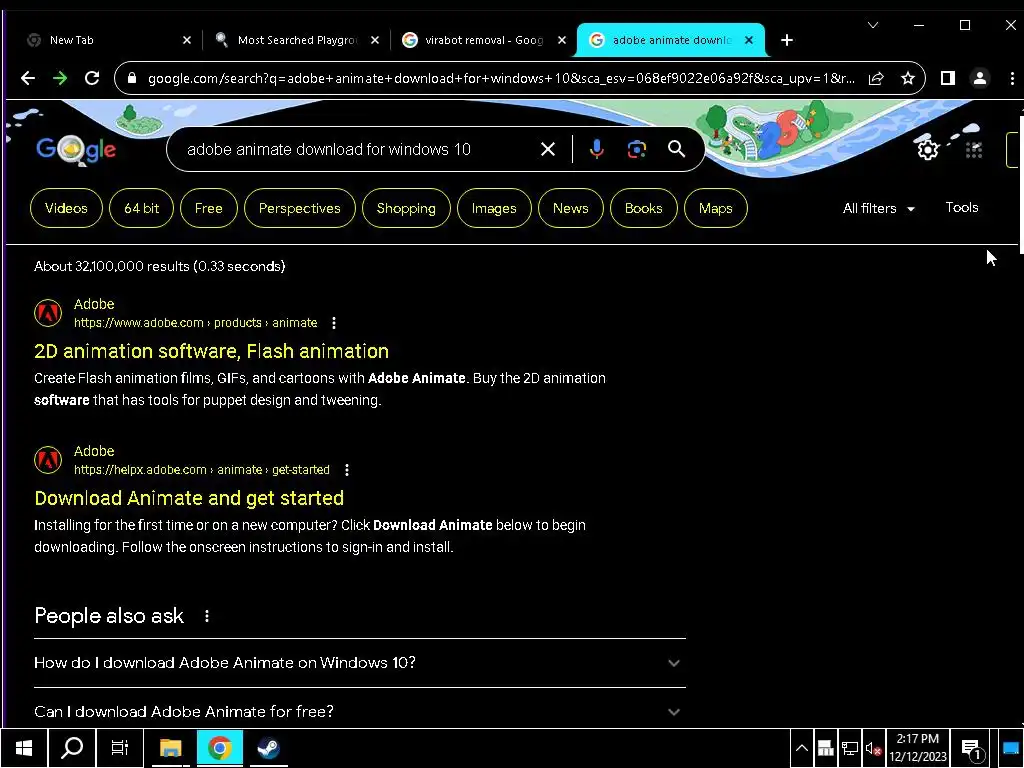Open the tab search chevron in title bar
Screen dimensions: 1024x768
tap(872, 25)
